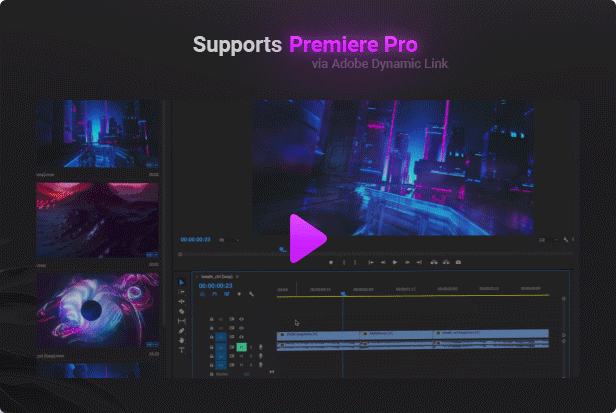
Task: Open the program monitor zoom level dropdown
Action: pos(230,240)
